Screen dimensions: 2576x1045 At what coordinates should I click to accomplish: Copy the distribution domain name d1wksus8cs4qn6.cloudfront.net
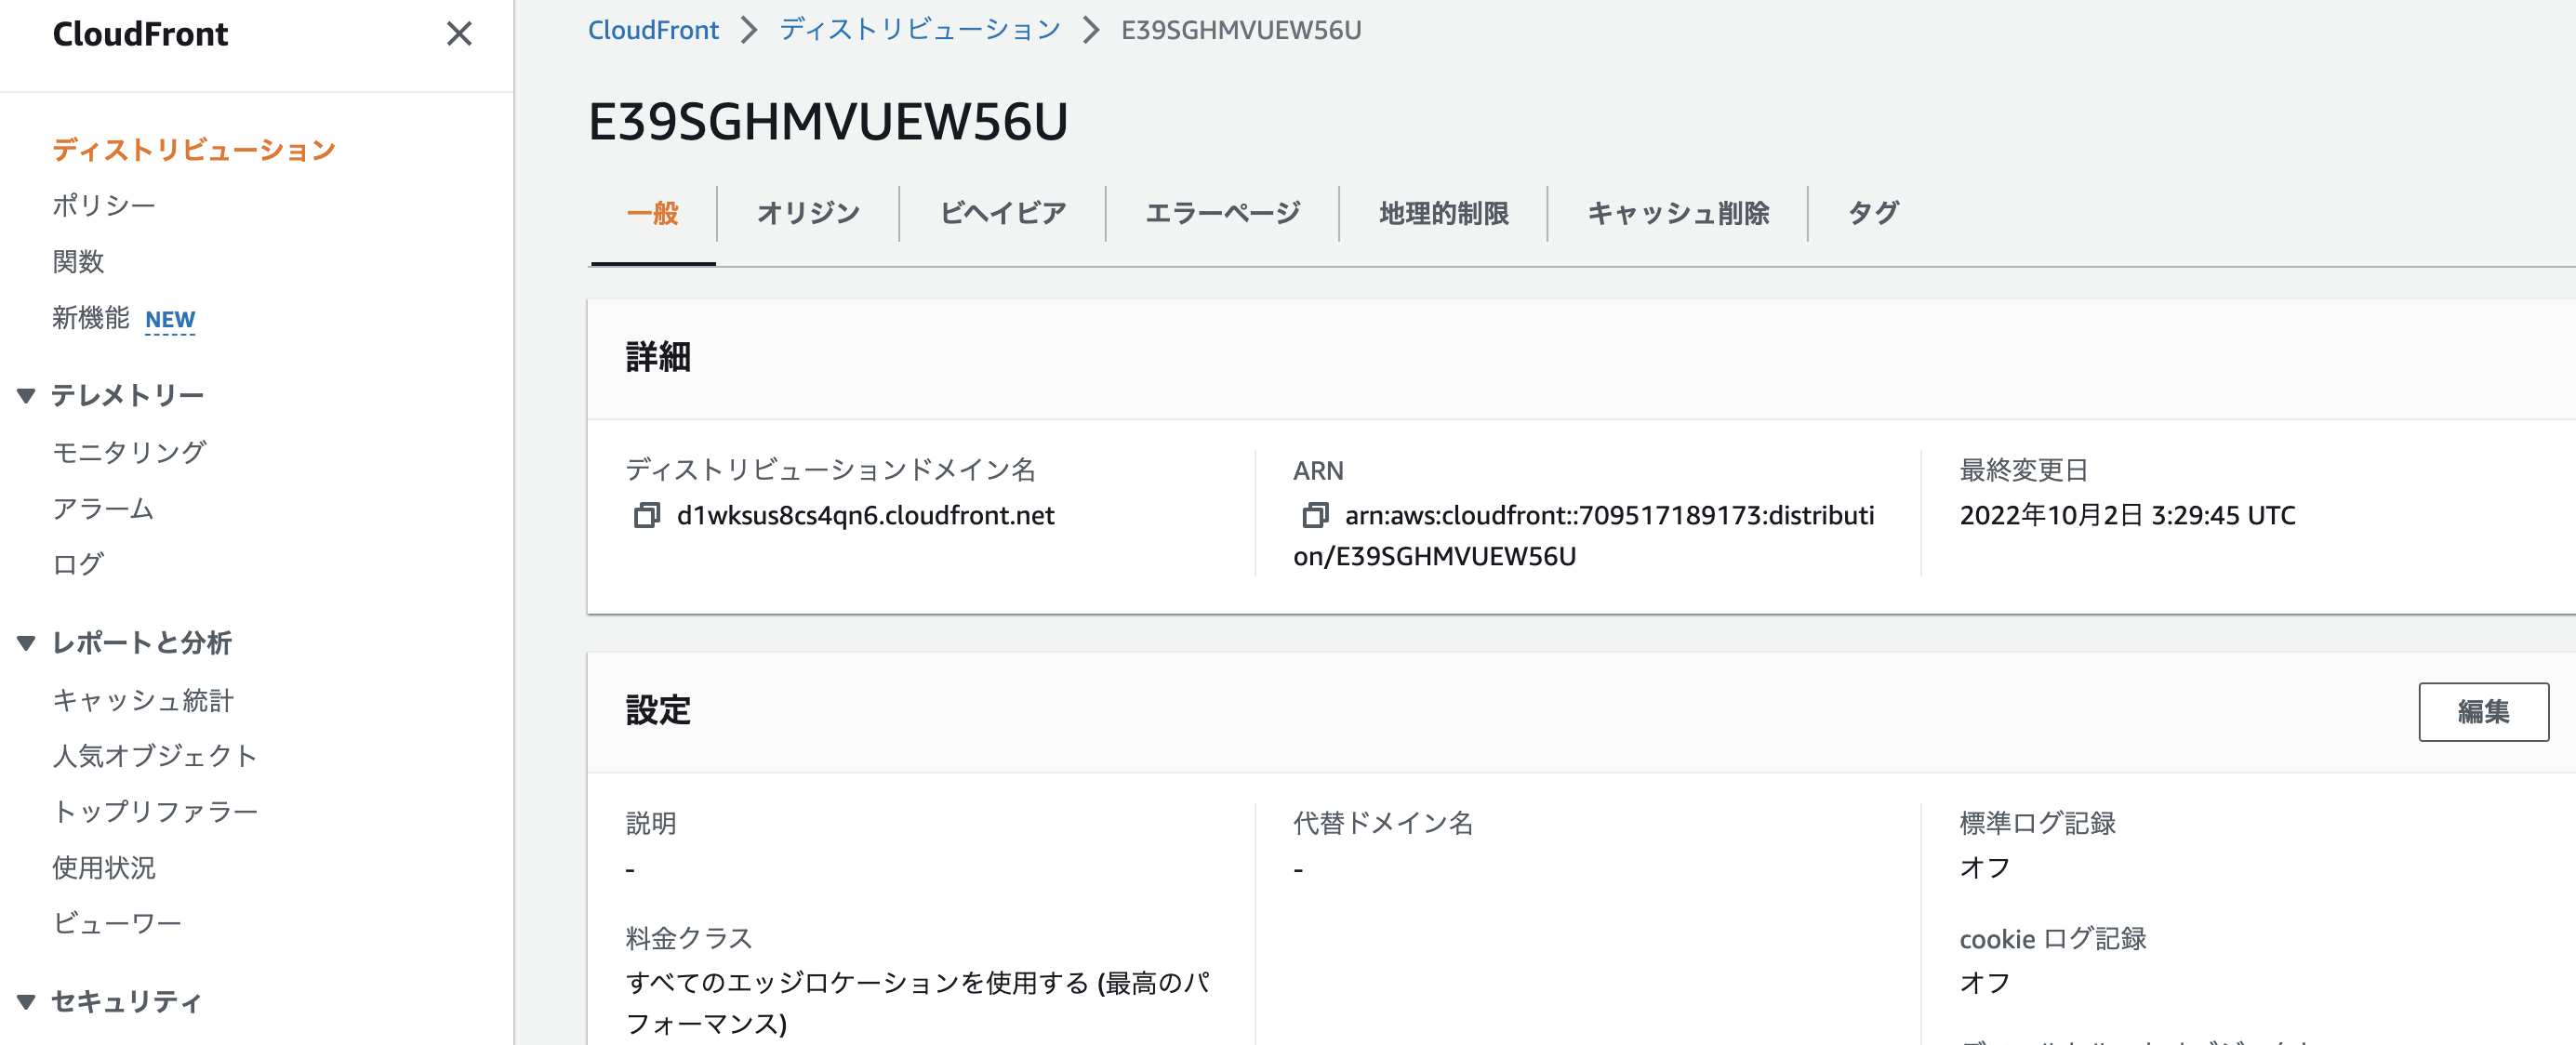645,514
